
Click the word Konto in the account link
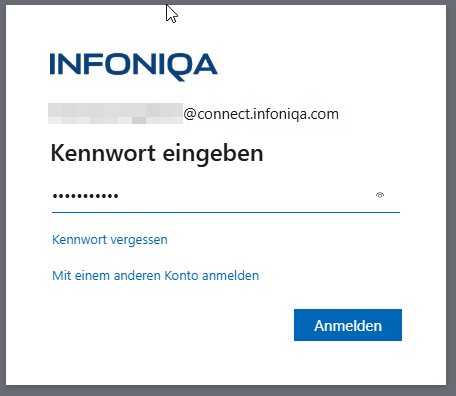coord(182,276)
